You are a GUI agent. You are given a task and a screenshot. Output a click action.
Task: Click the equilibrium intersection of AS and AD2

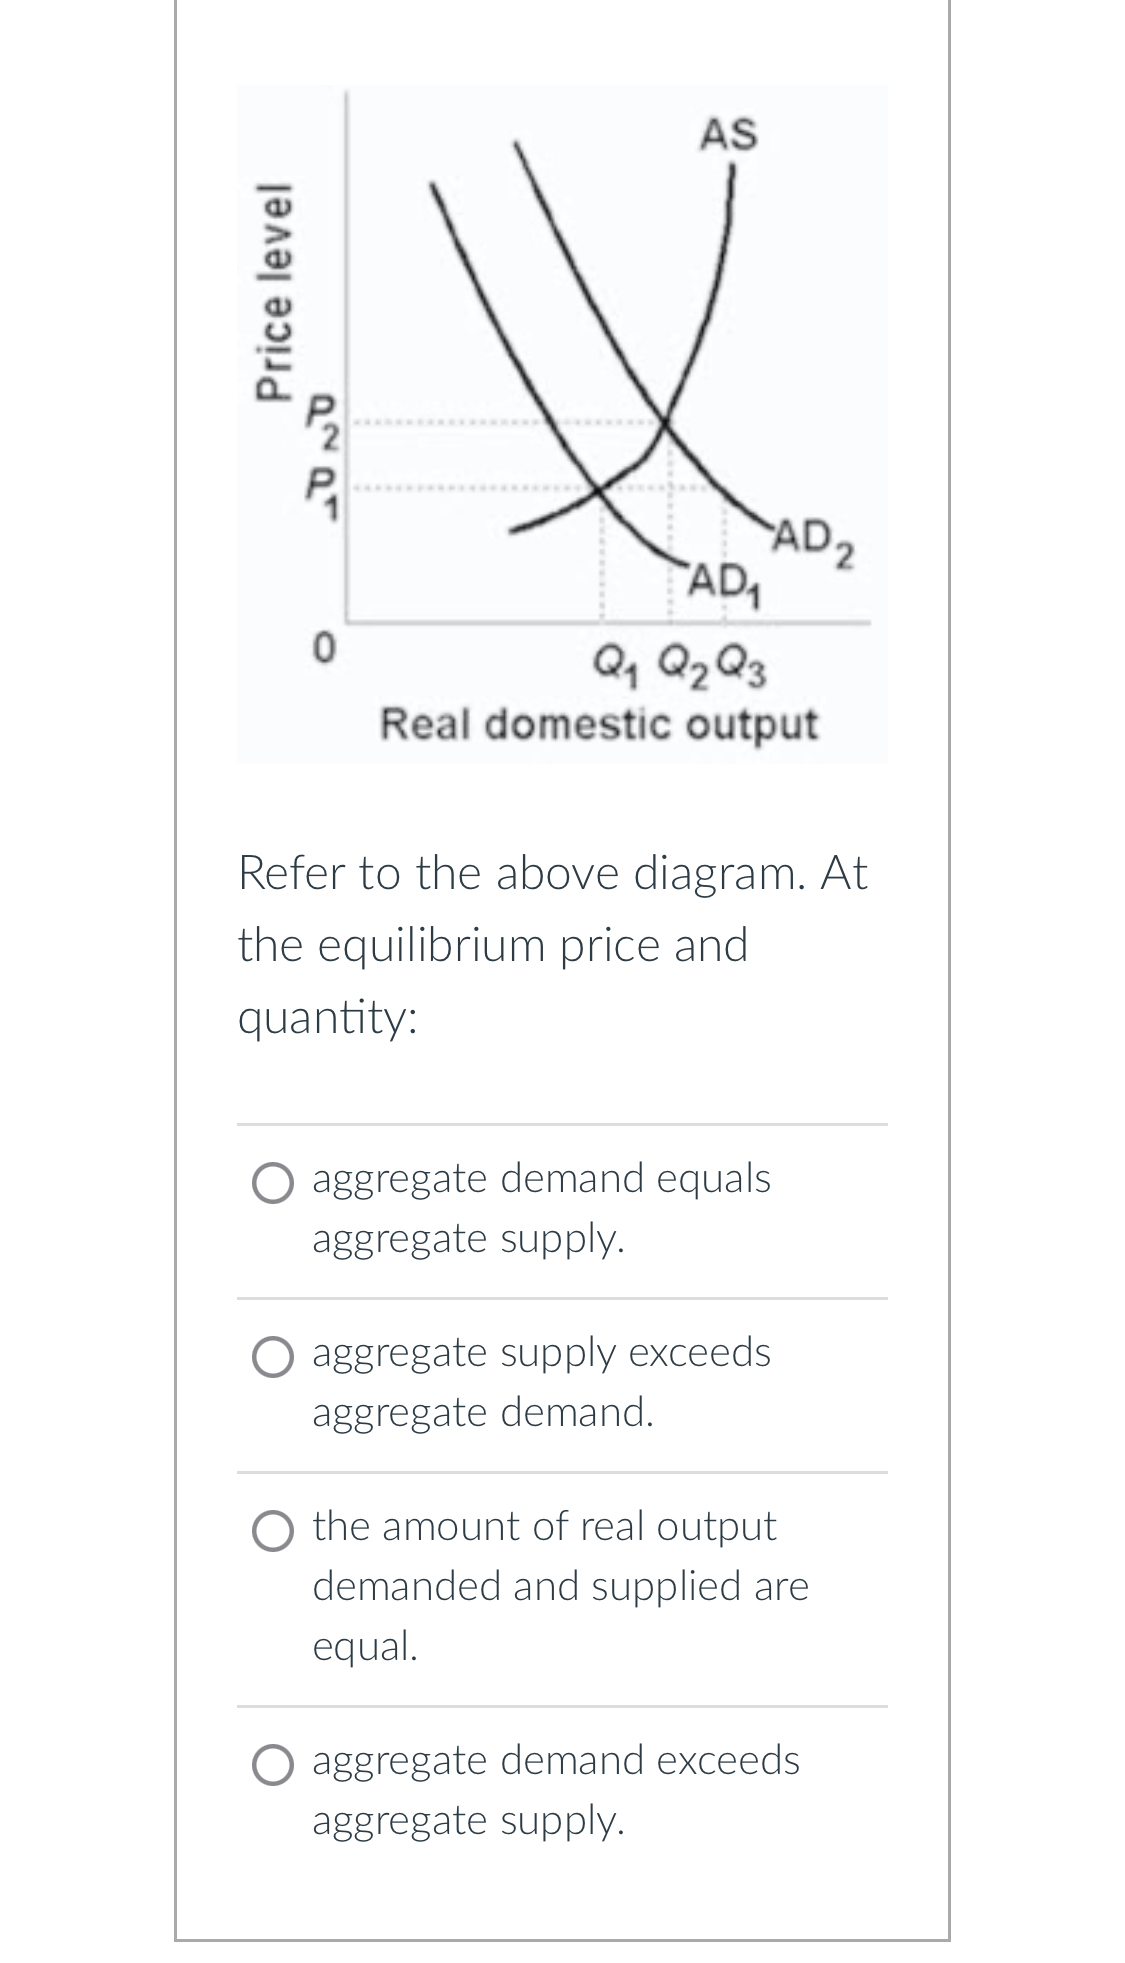point(663,425)
